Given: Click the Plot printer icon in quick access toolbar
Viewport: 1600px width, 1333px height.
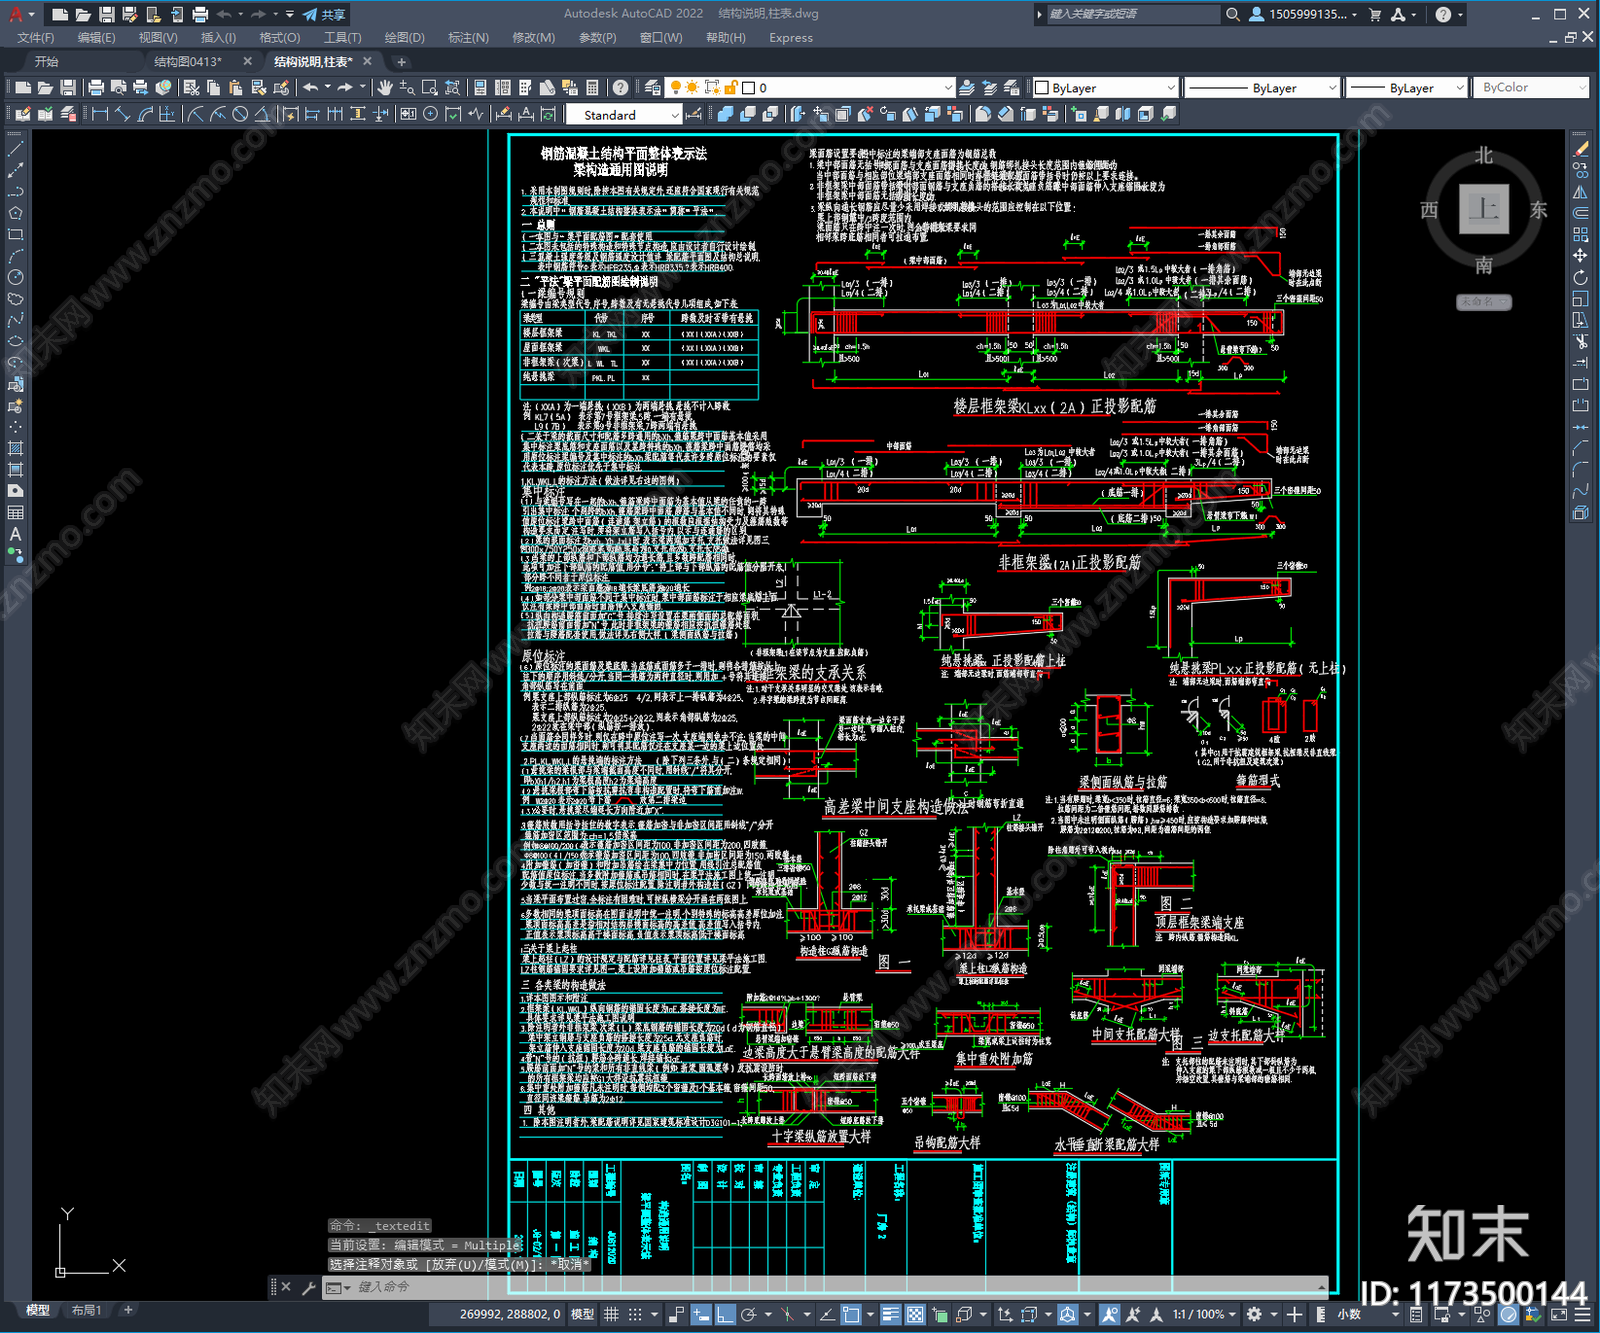Looking at the screenshot, I should coord(200,14).
